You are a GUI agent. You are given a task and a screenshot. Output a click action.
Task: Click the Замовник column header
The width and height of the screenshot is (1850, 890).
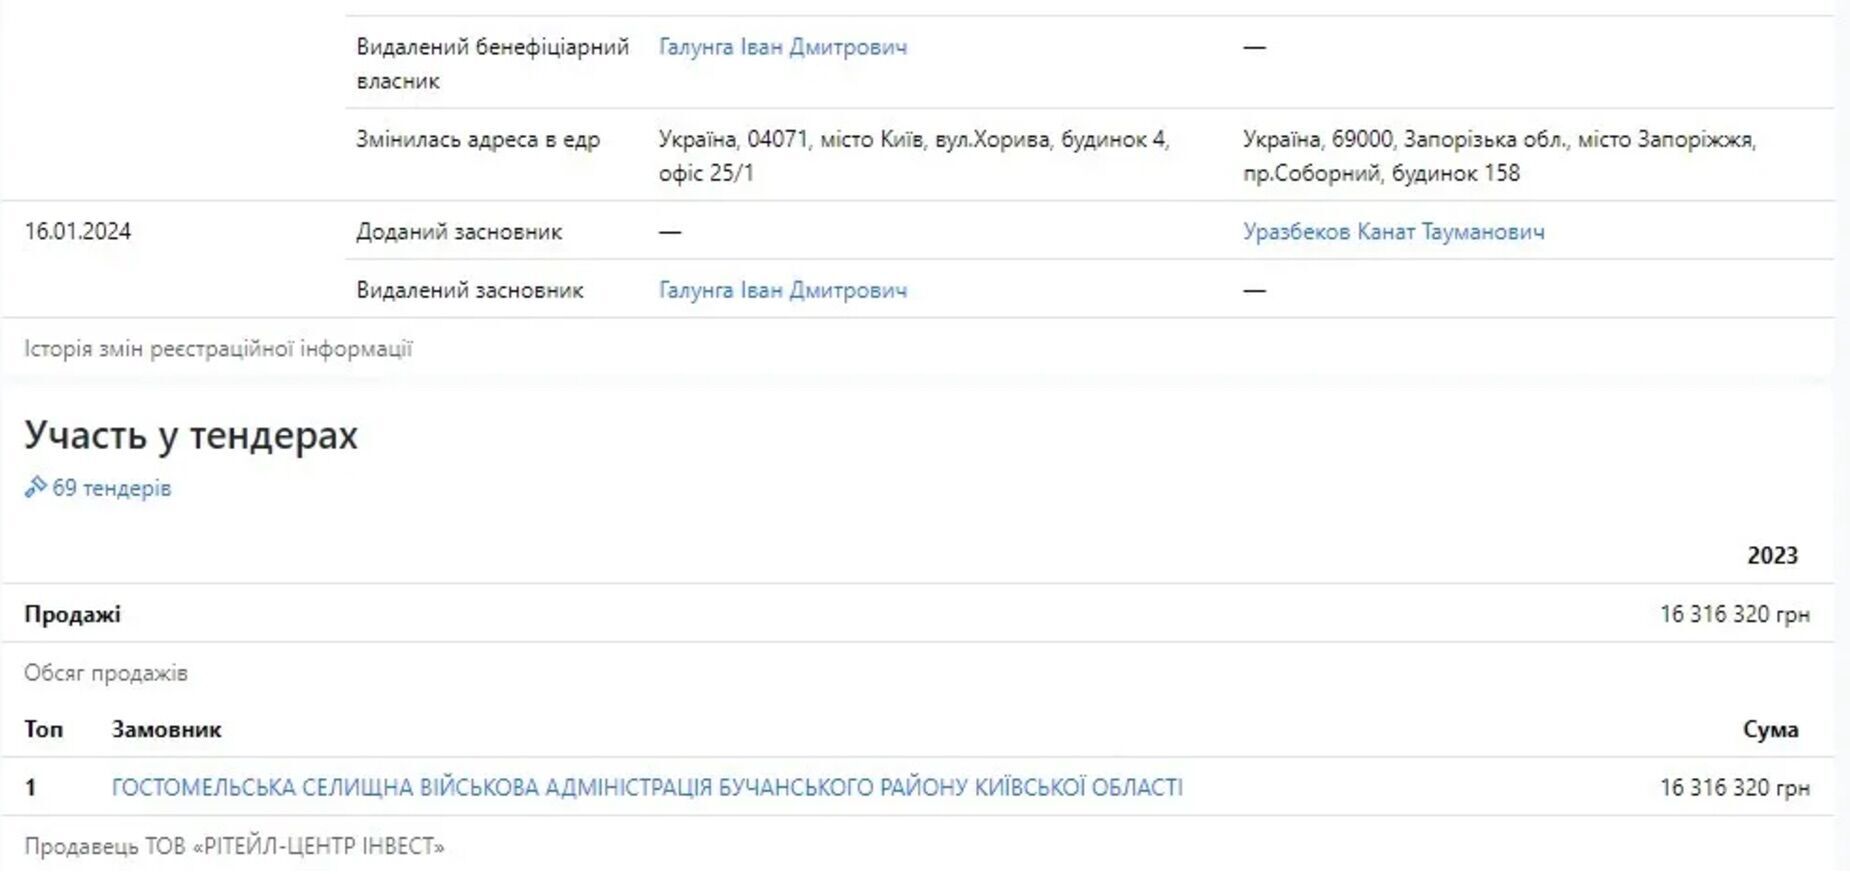click(x=166, y=730)
